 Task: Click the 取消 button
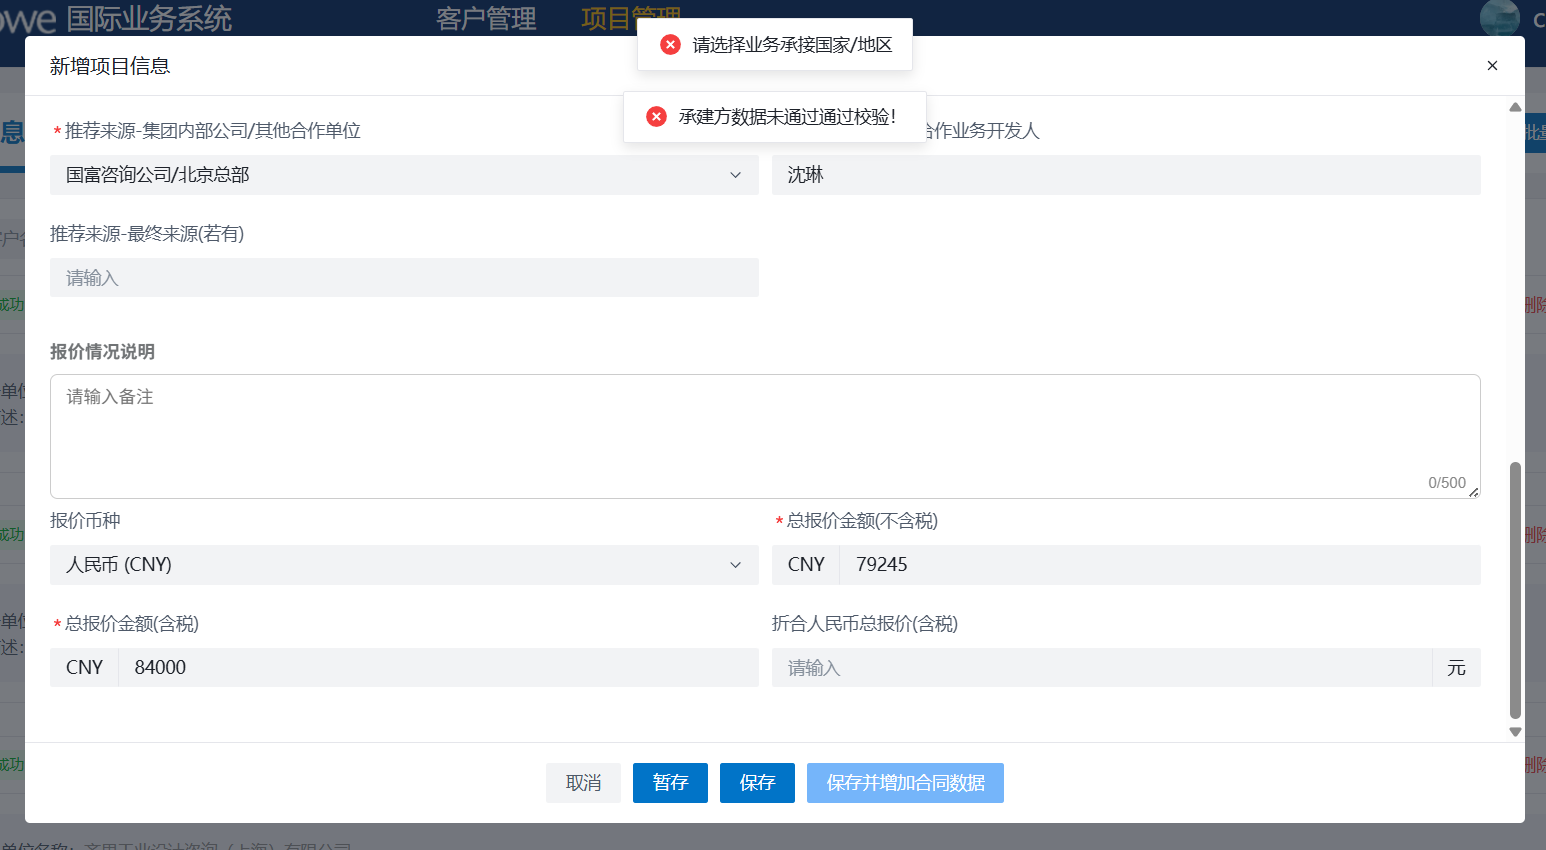[x=583, y=783]
